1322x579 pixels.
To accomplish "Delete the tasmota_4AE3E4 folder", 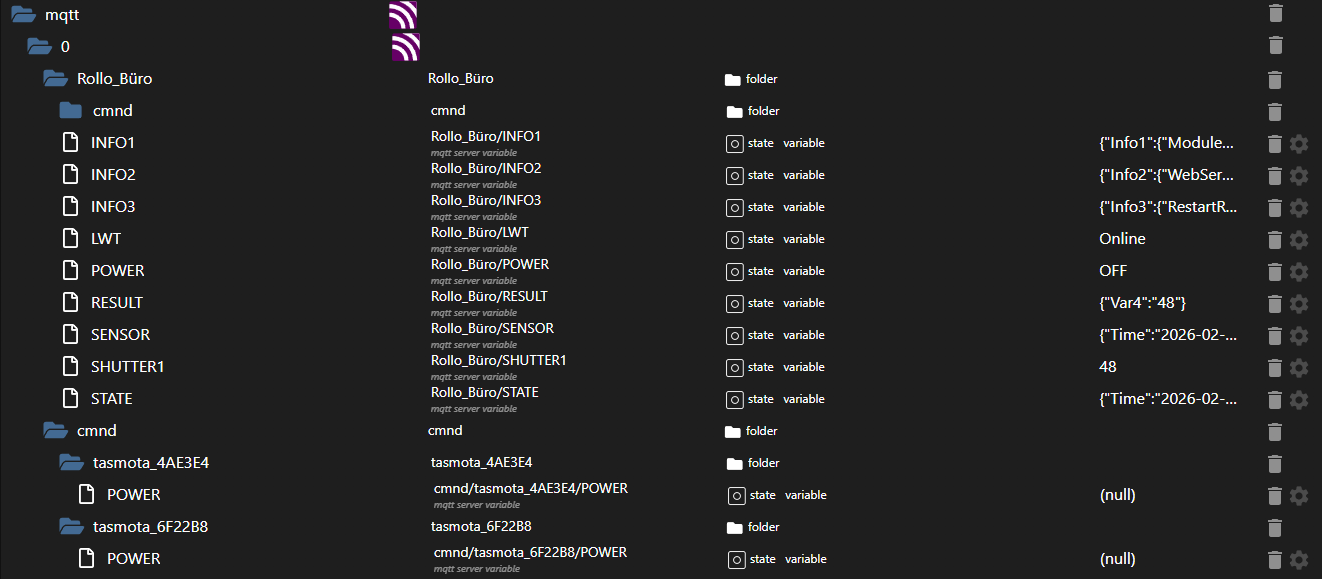I will (x=1275, y=463).
